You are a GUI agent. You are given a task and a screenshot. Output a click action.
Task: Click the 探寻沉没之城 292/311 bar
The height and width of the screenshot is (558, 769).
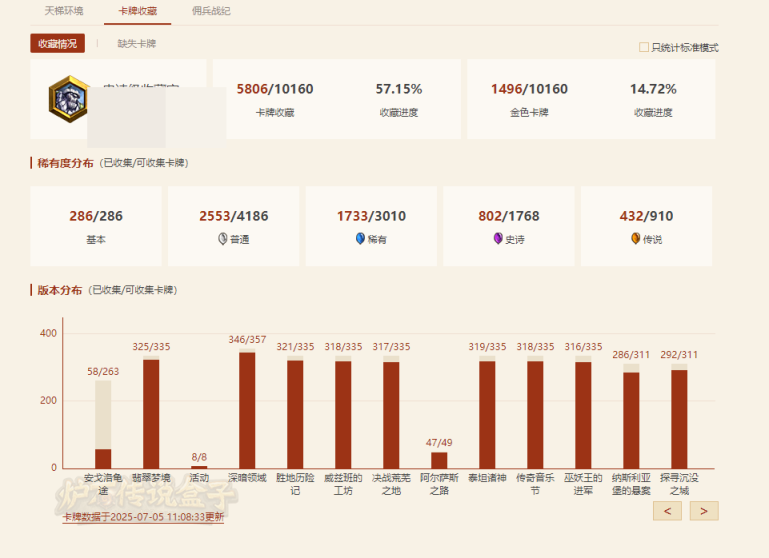point(679,418)
